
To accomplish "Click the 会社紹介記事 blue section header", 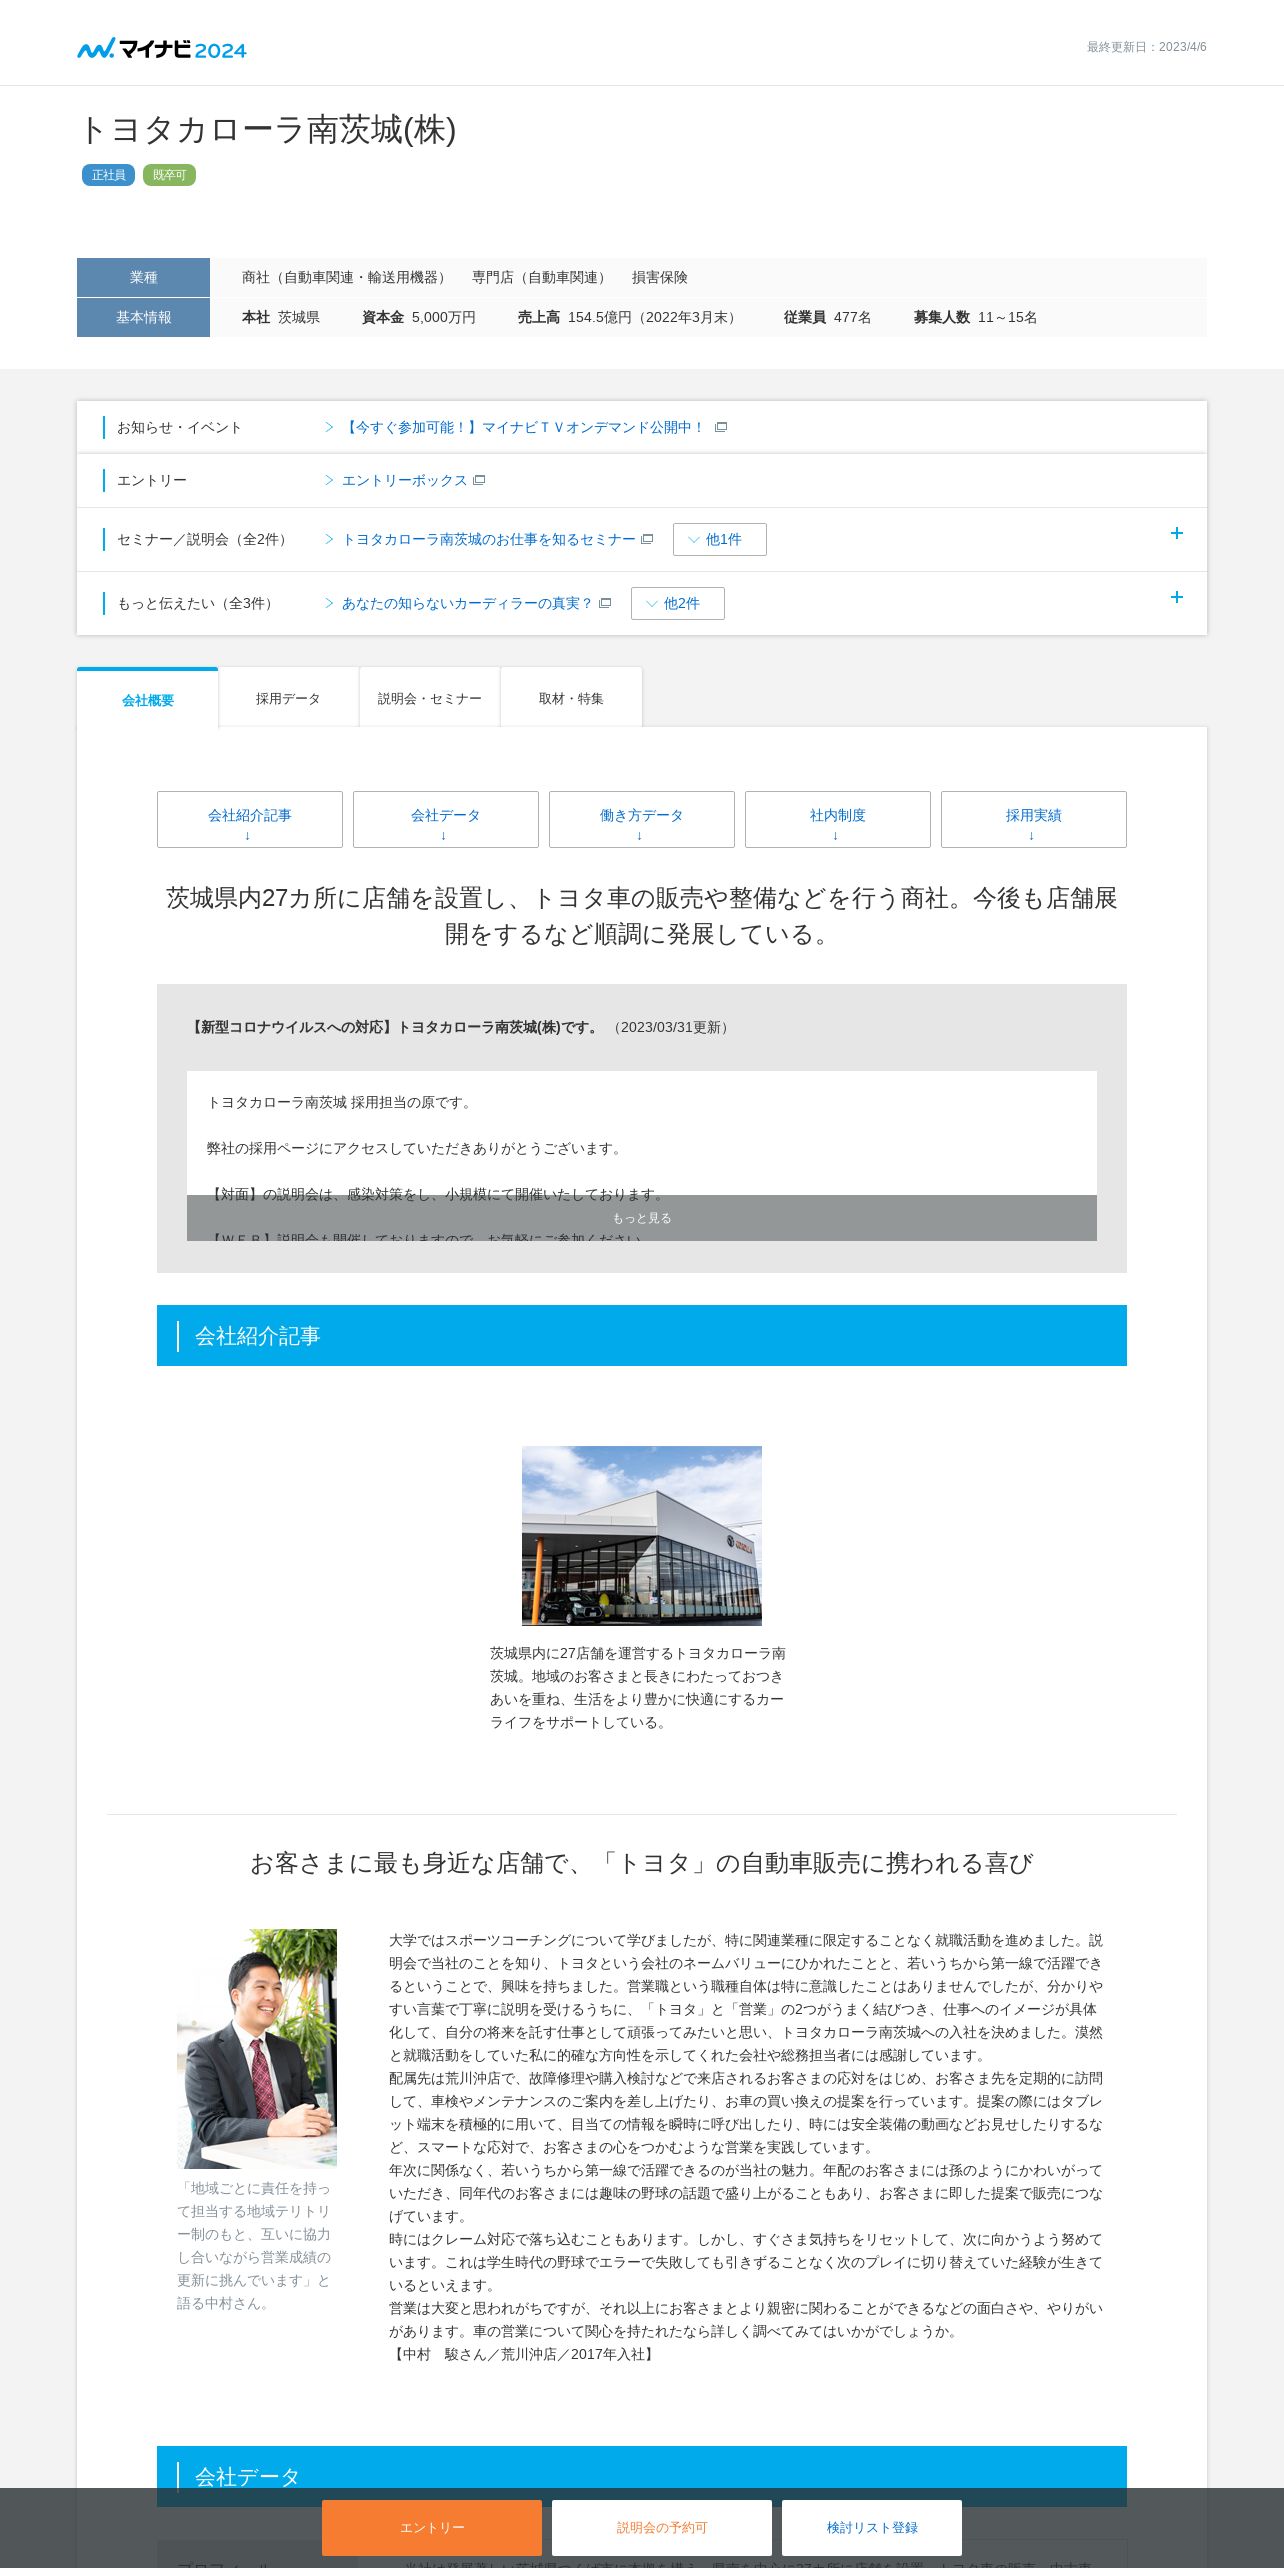I will tap(642, 1335).
